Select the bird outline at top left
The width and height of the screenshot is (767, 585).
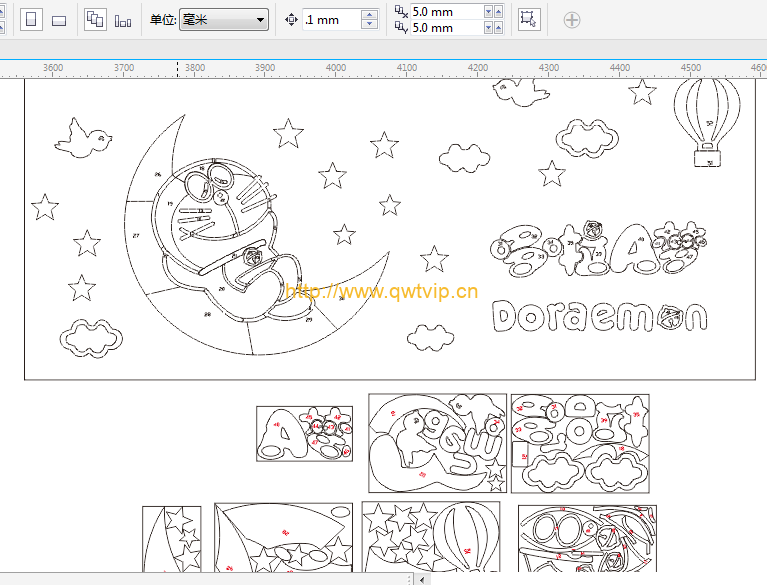(83, 138)
